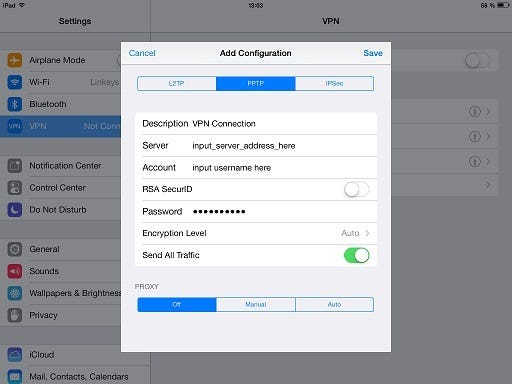Screen dimensions: 512x384
Task: Cancel the Add Configuration dialog
Action: (142, 53)
